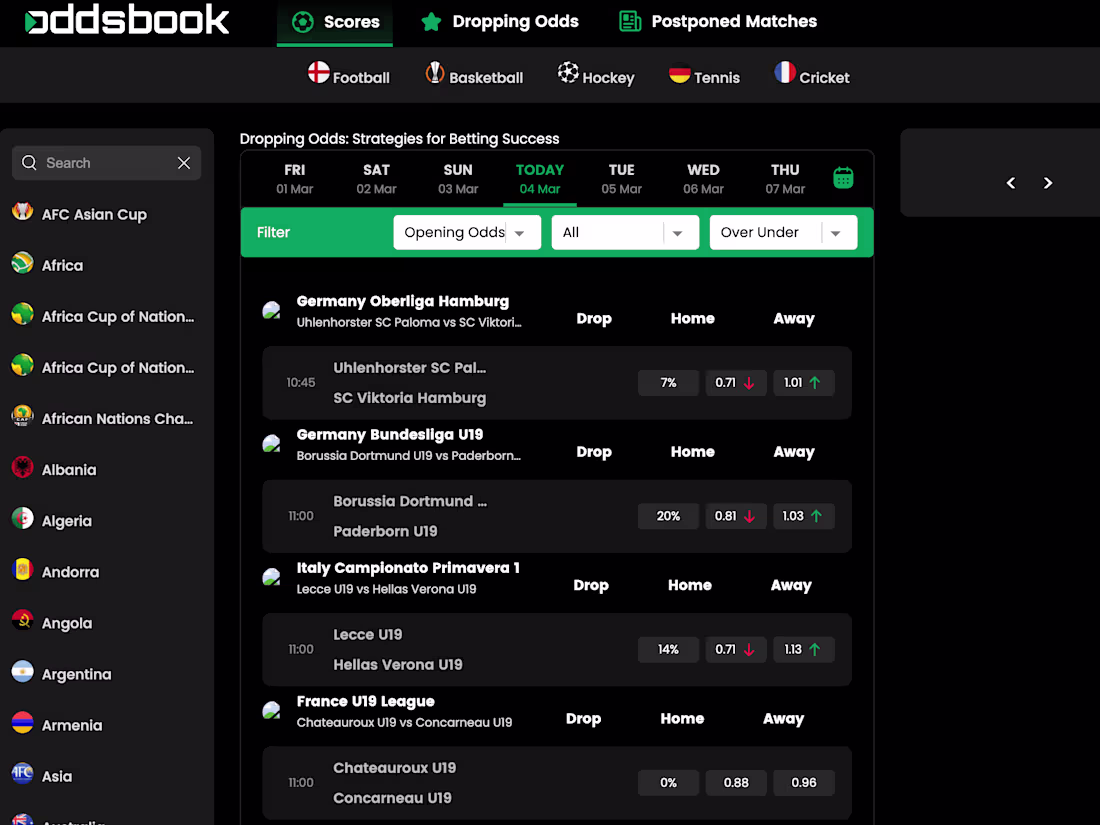Image resolution: width=1100 pixels, height=825 pixels.
Task: Switch to SUN 03 Mar date tab
Action: pos(458,179)
